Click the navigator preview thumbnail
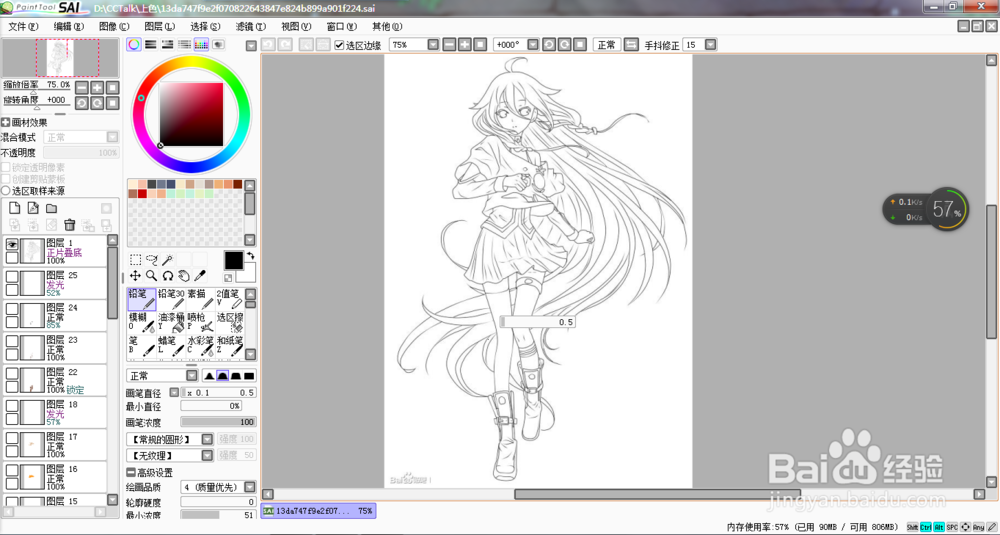The height and width of the screenshot is (535, 1000). pos(61,58)
